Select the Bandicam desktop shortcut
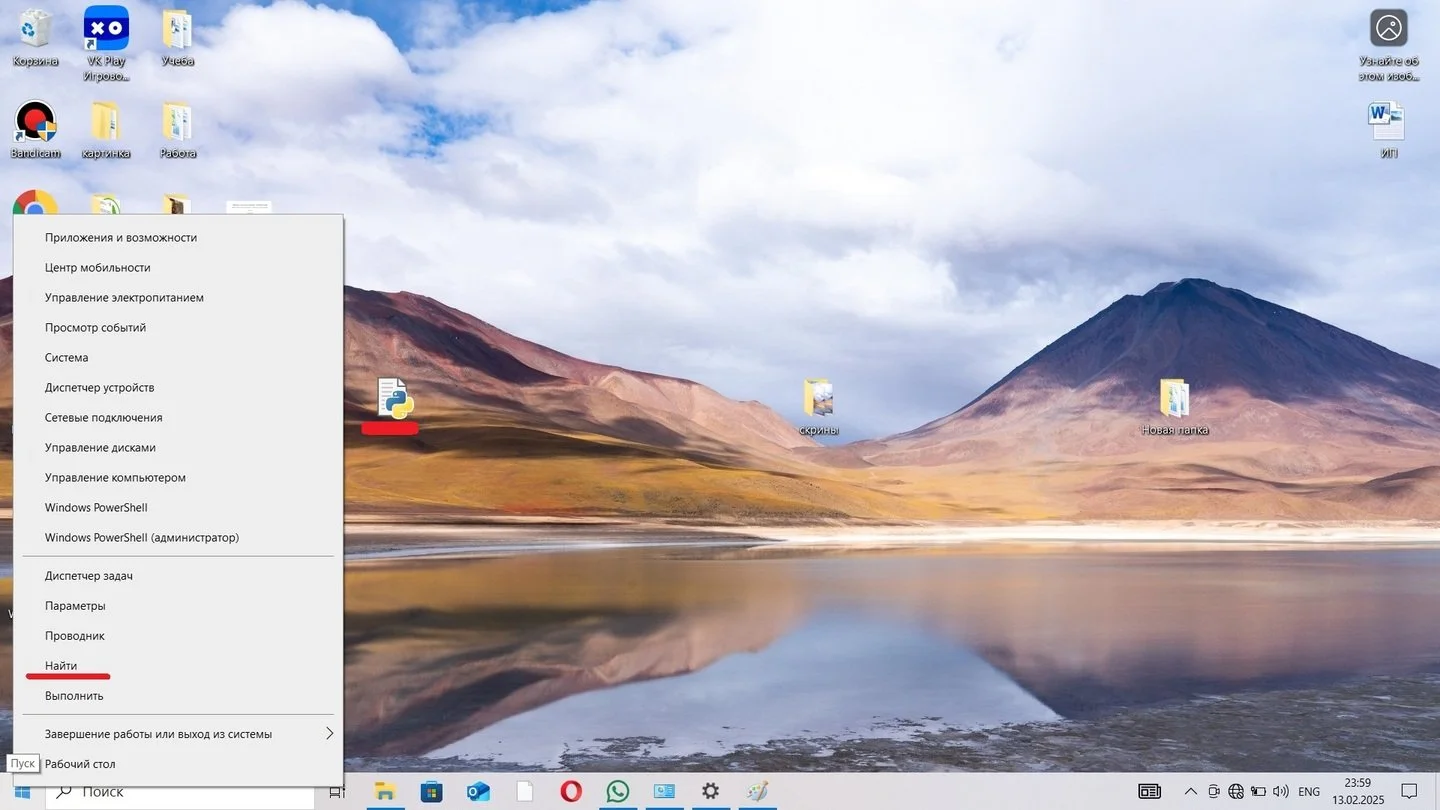The height and width of the screenshot is (810, 1440). (35, 129)
